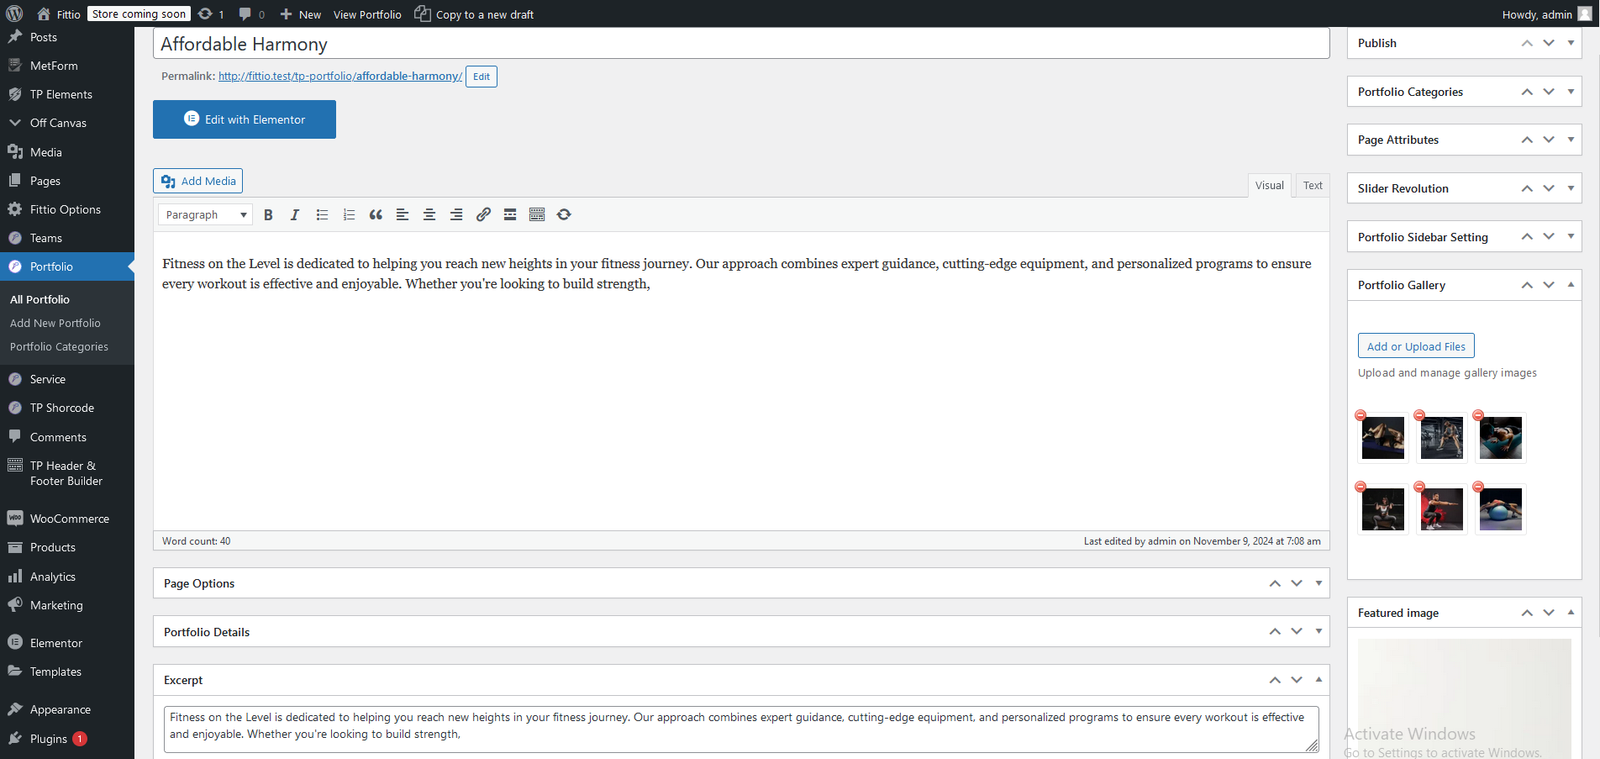The width and height of the screenshot is (1600, 759).
Task: Toggle bold formatting in editor toolbar
Action: coord(268,215)
